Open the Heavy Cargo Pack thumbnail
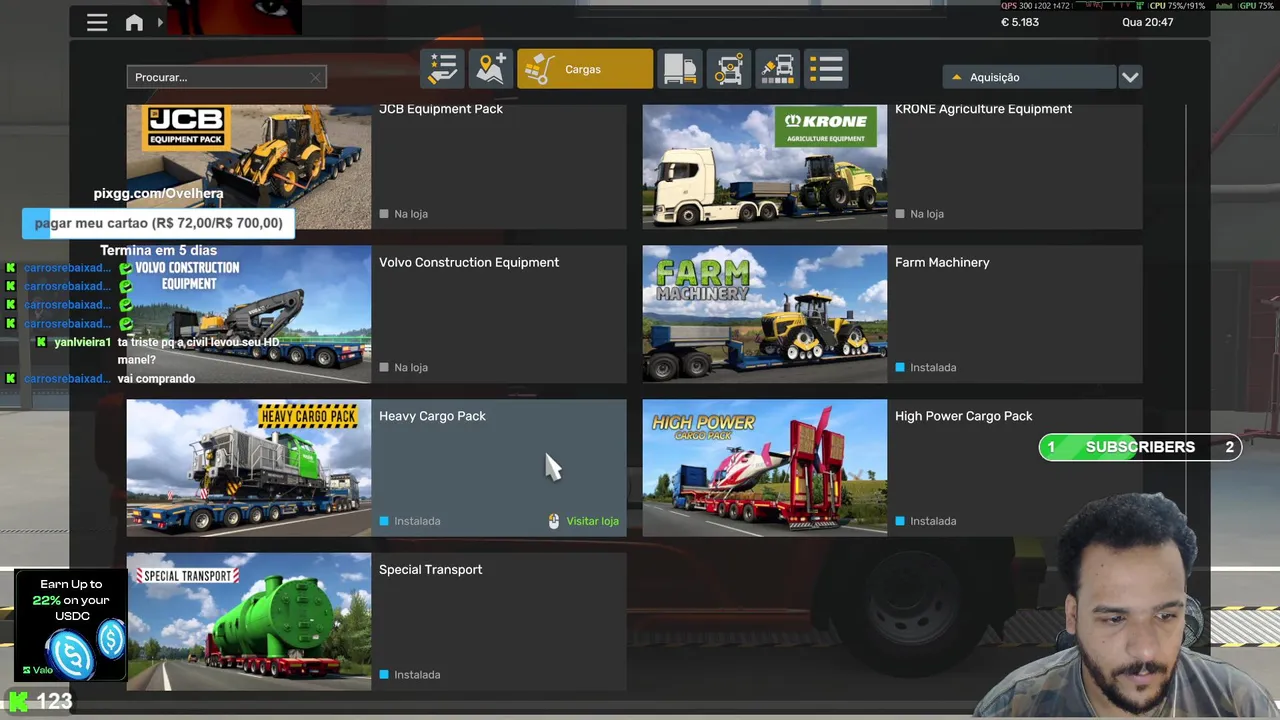1280x720 pixels. [249, 468]
